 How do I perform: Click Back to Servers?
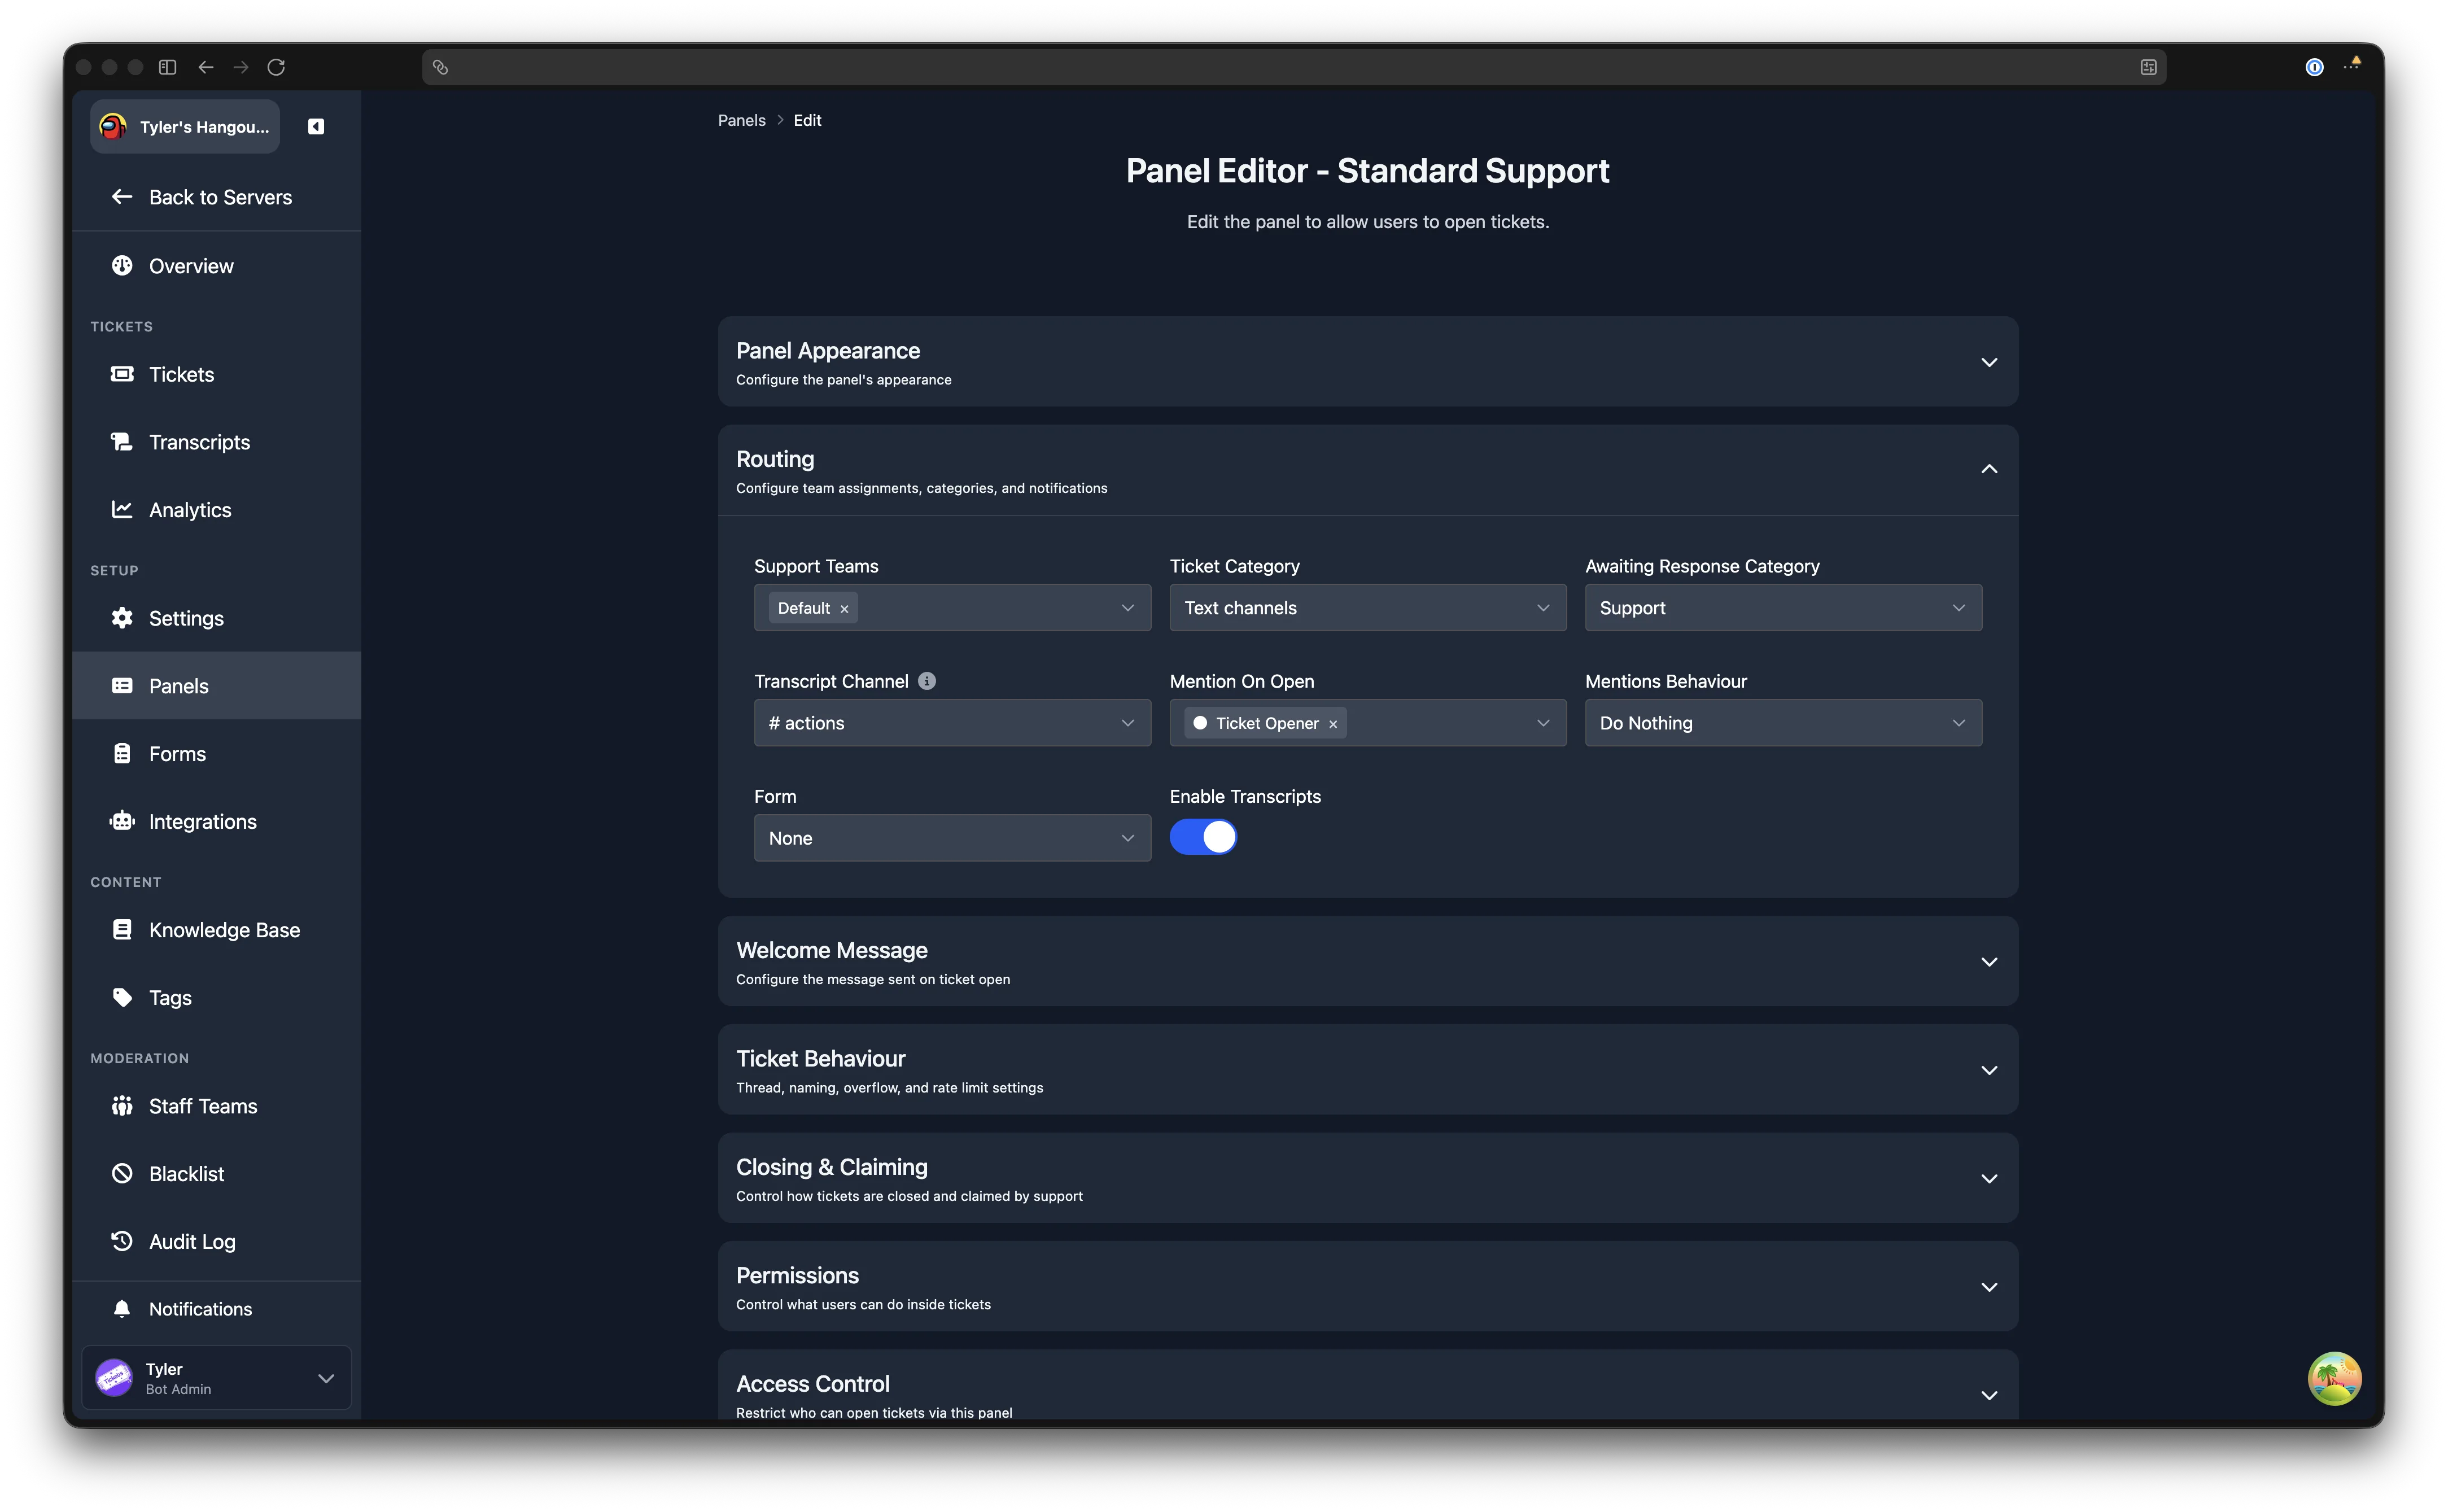click(x=217, y=197)
